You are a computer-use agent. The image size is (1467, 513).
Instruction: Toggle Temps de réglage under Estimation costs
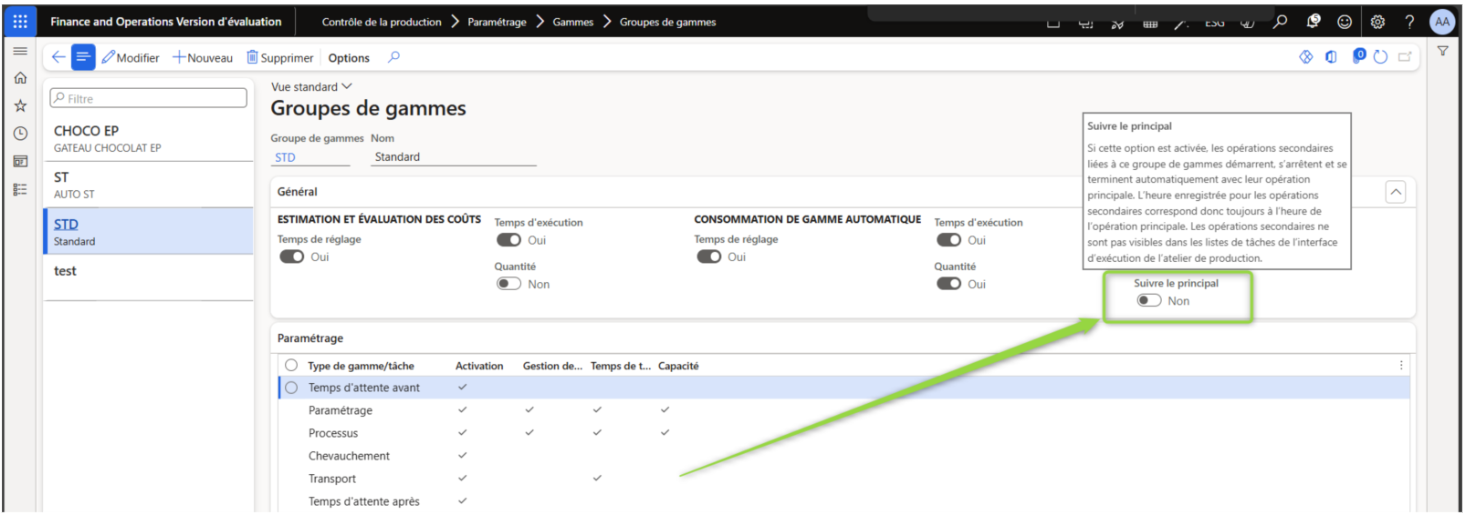coord(292,257)
